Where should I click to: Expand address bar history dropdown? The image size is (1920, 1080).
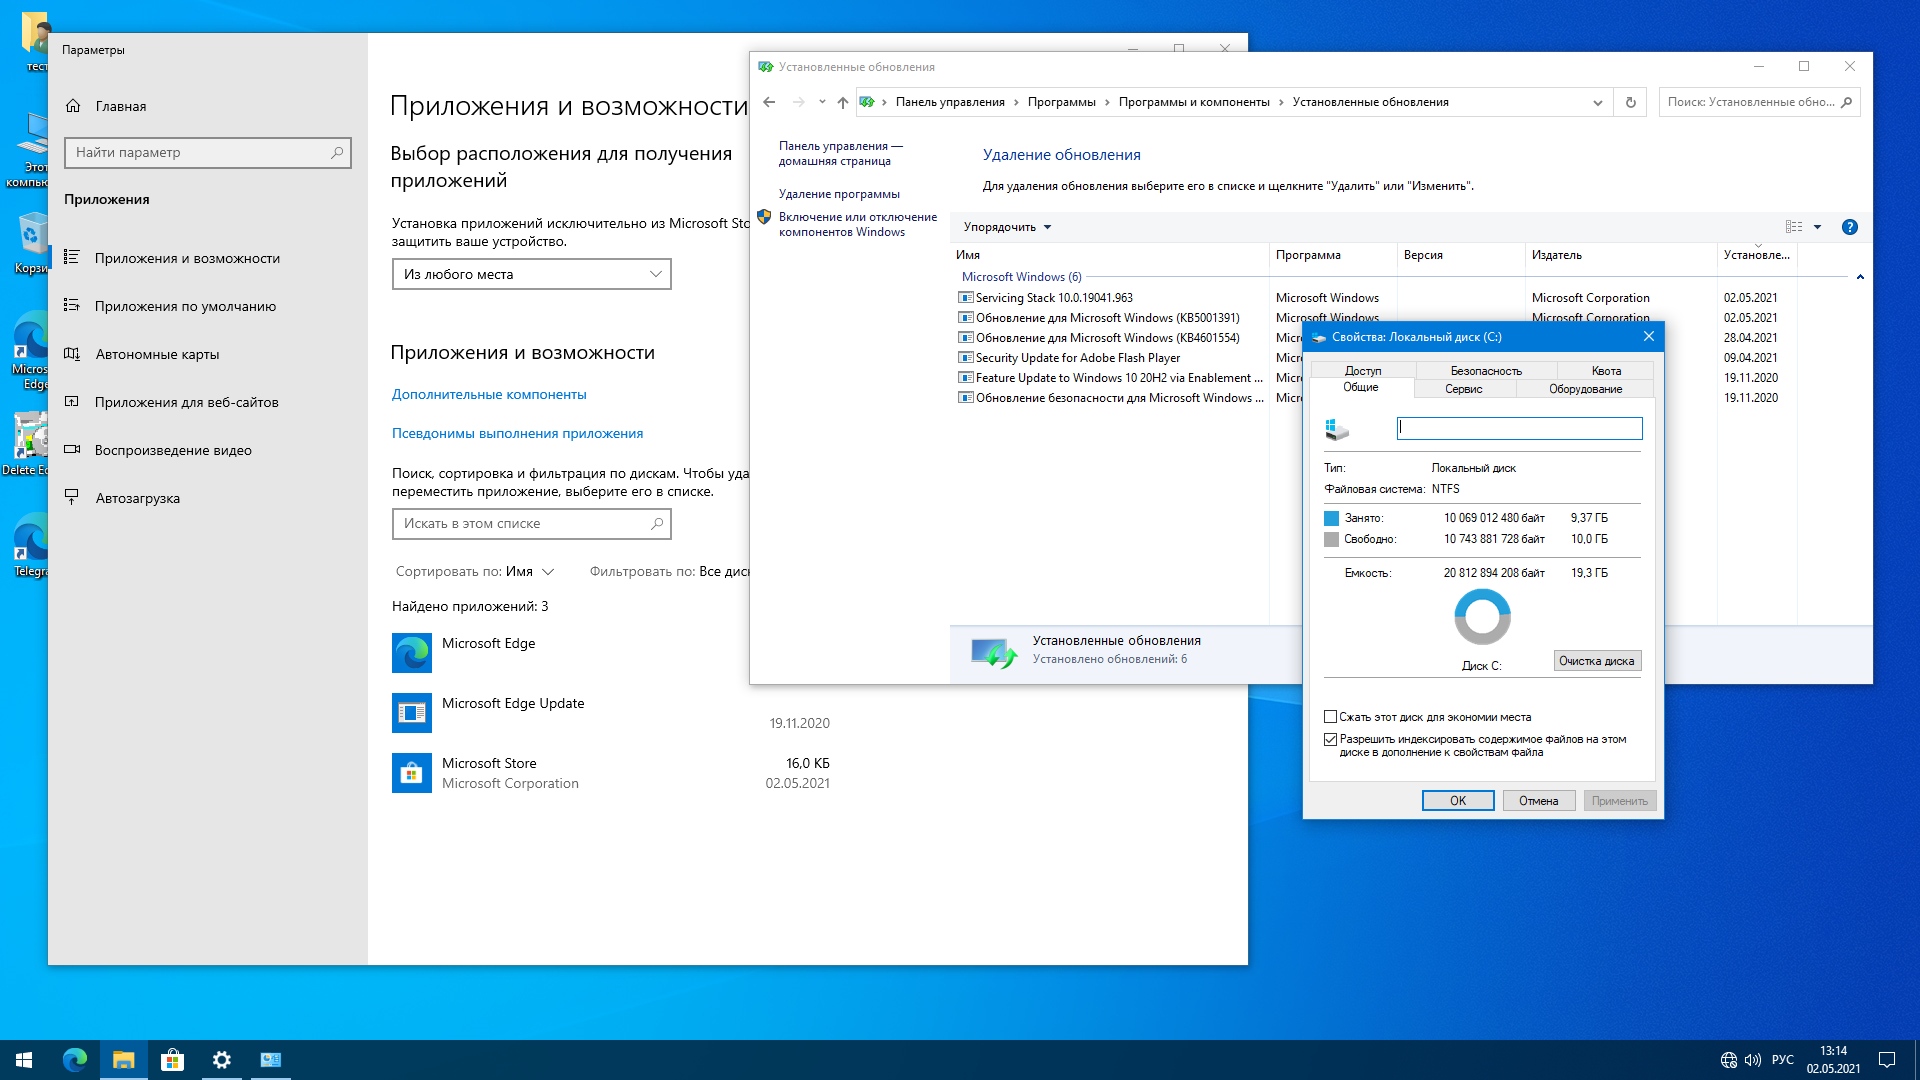(1598, 102)
